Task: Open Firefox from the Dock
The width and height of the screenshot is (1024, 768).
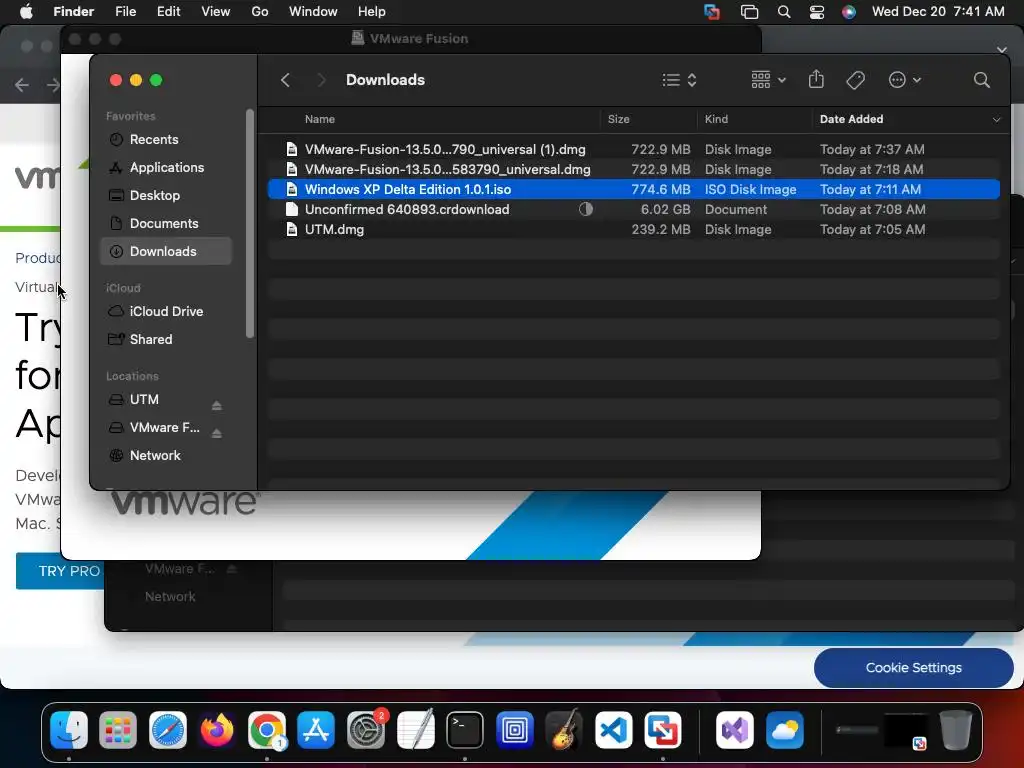Action: point(217,729)
